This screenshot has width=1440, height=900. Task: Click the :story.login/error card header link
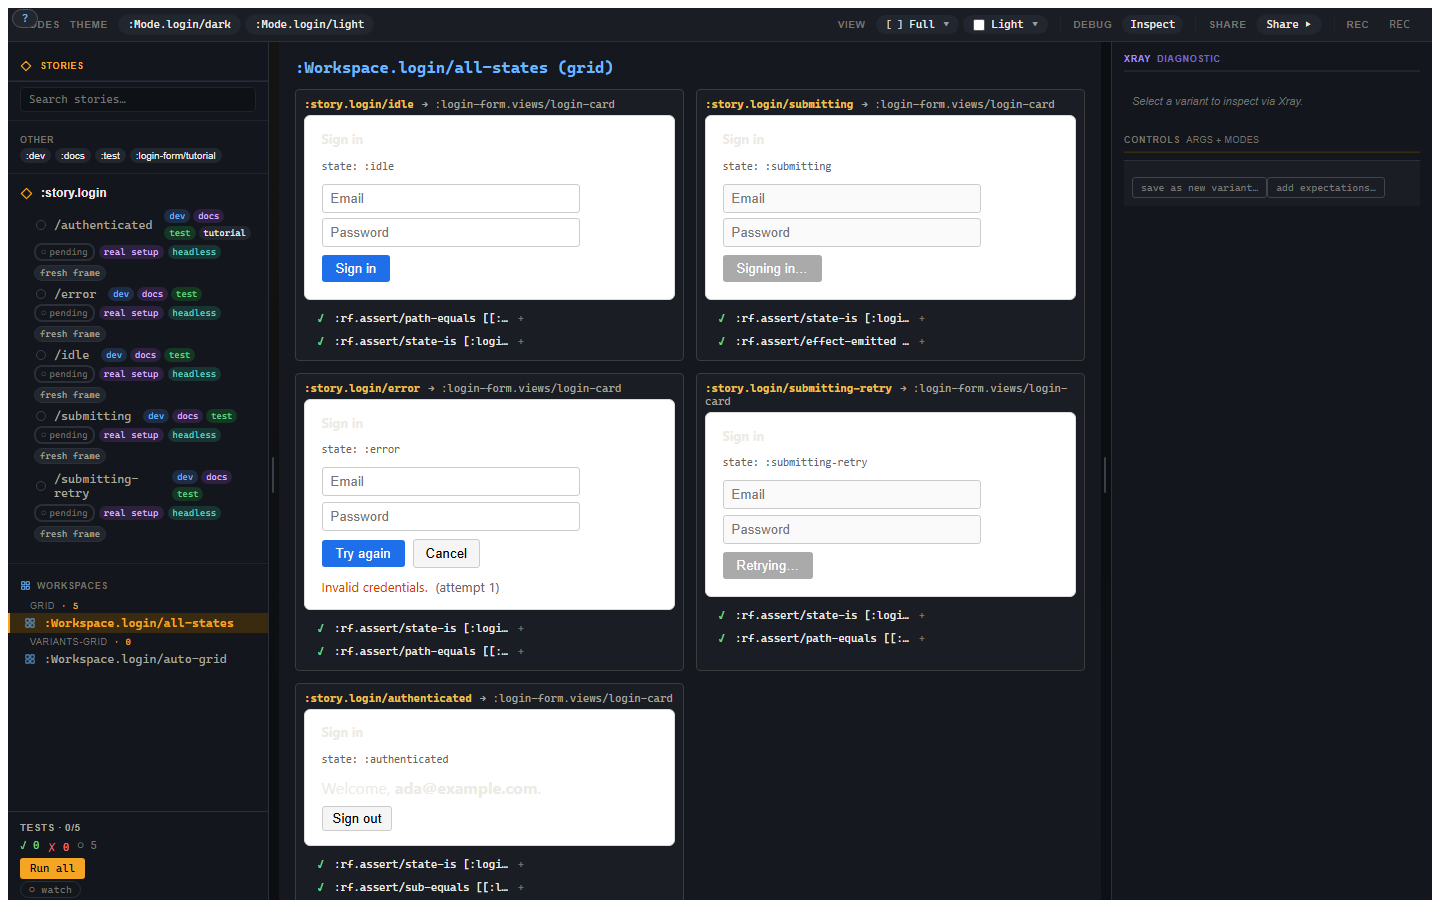click(362, 388)
